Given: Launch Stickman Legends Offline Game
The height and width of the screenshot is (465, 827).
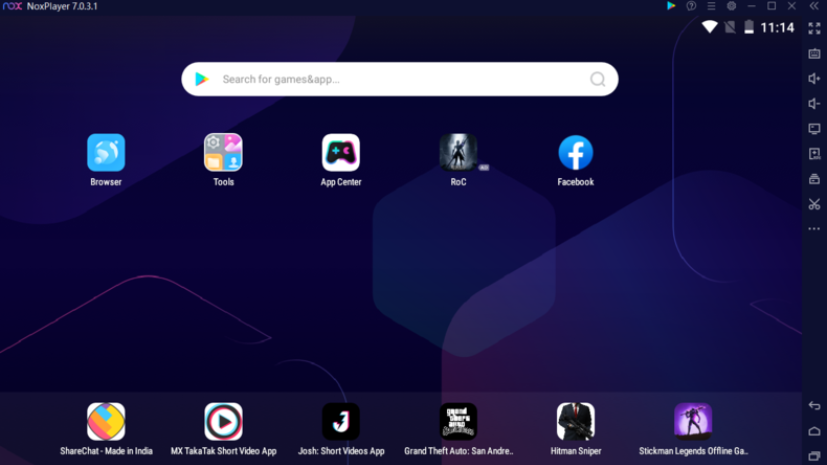Looking at the screenshot, I should pos(693,422).
